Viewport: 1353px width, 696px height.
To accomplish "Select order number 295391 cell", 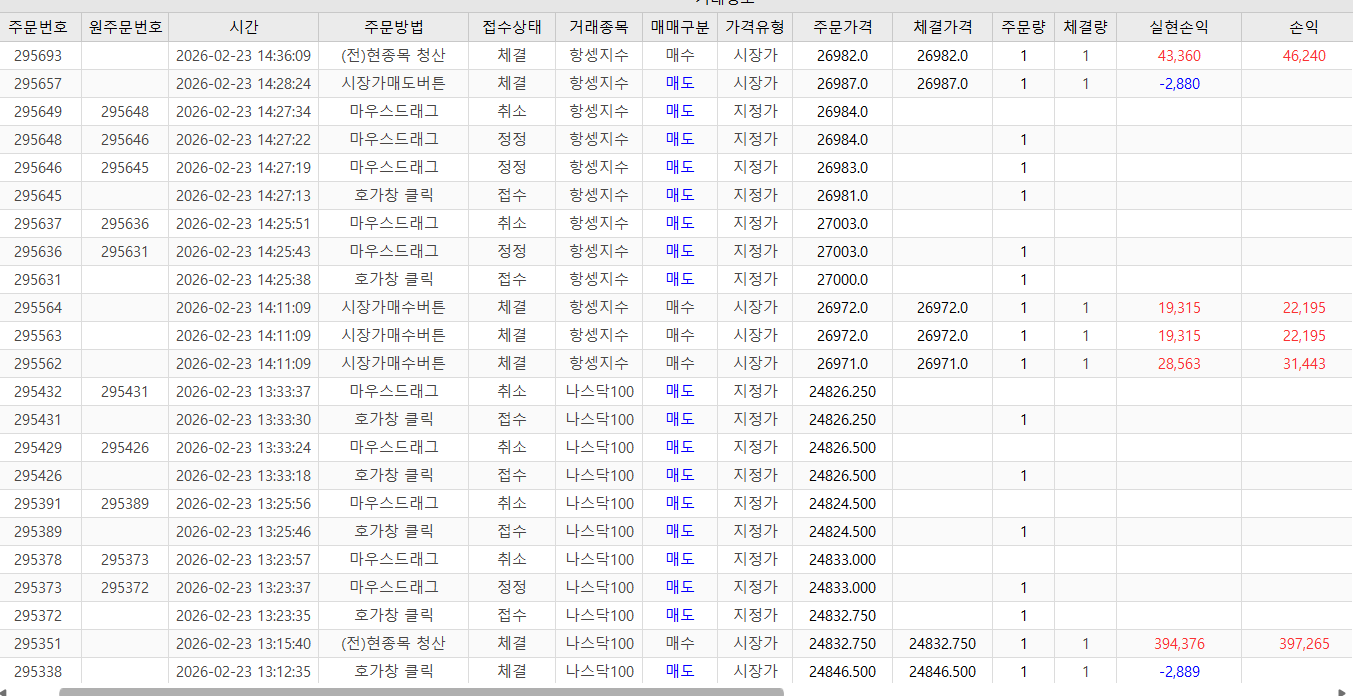I will coord(38,504).
